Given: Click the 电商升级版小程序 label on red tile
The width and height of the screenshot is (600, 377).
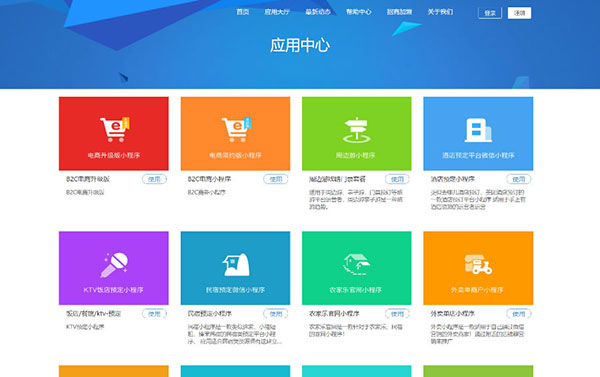Looking at the screenshot, I should coord(114,155).
